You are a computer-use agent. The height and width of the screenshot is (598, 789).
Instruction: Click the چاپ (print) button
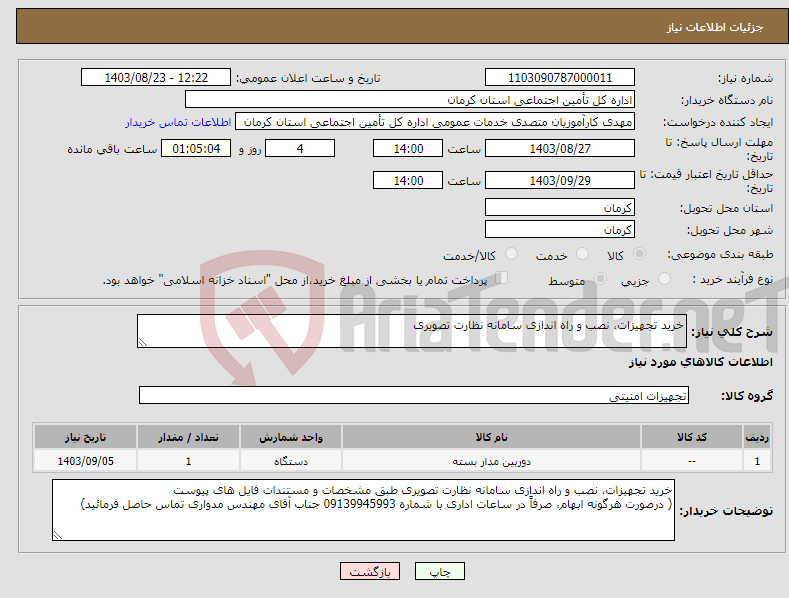point(440,571)
